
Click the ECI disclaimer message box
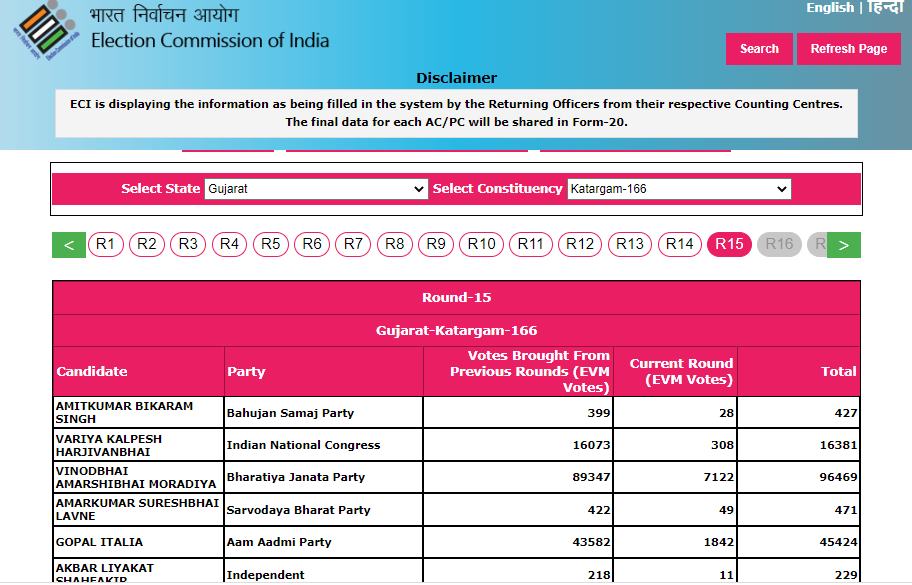pos(457,113)
